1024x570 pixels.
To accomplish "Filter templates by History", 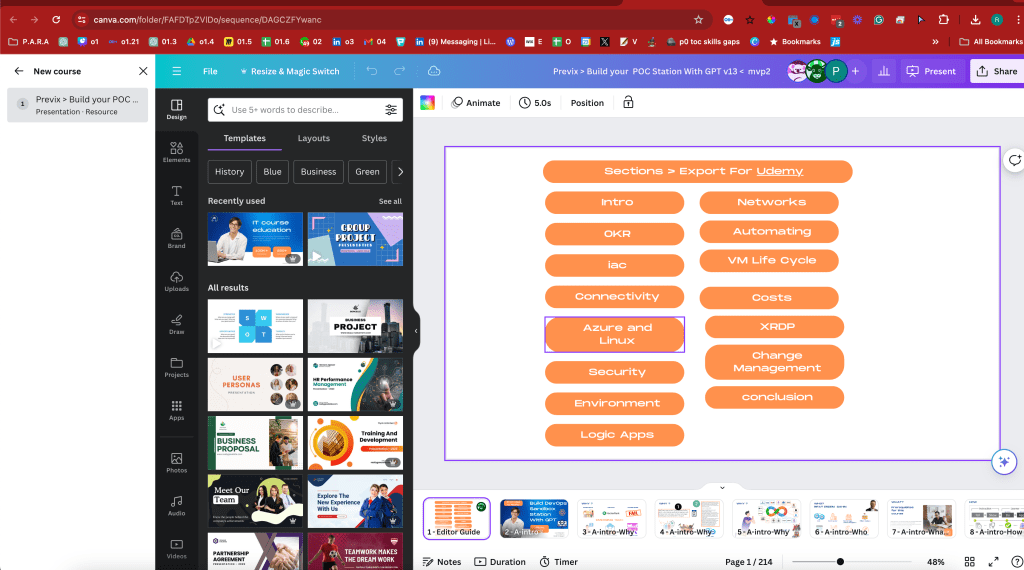I will 229,172.
